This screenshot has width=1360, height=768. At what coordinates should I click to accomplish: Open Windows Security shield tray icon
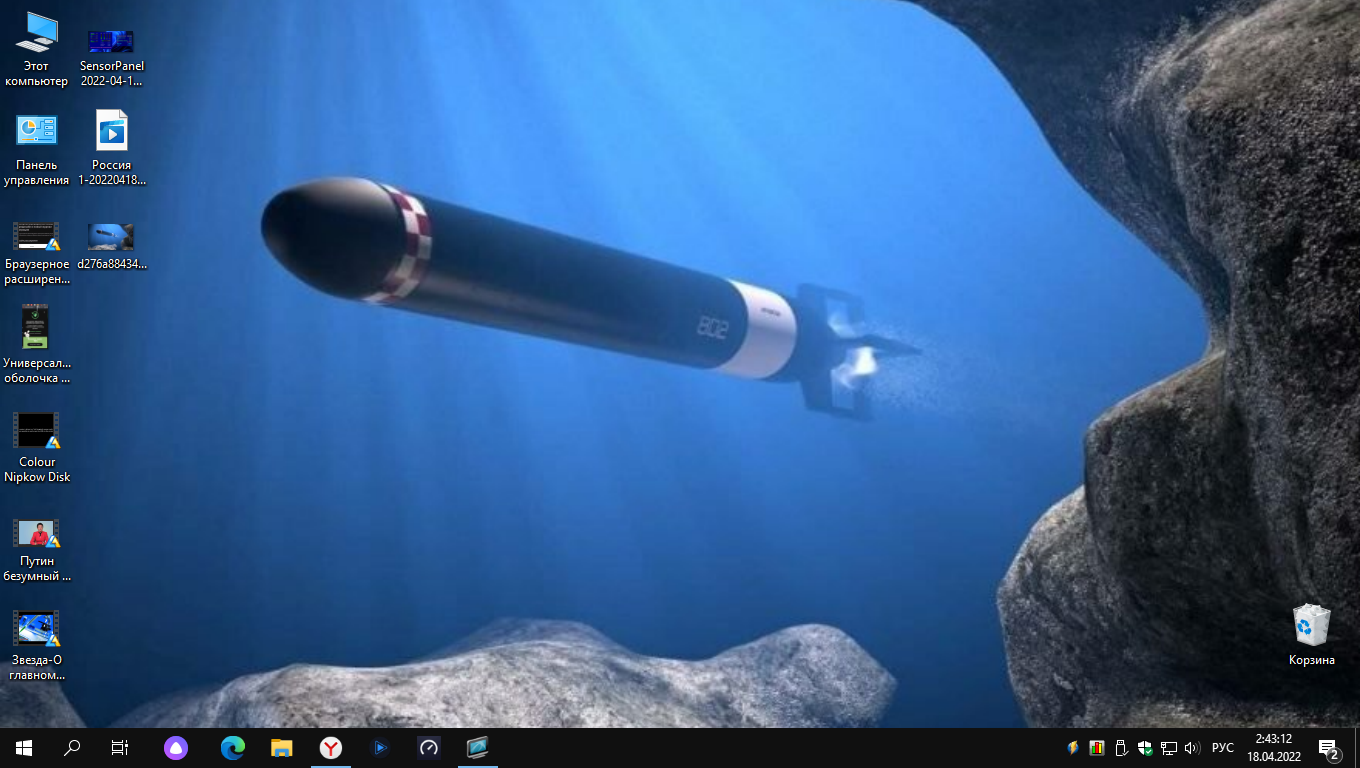pyautogui.click(x=1145, y=748)
